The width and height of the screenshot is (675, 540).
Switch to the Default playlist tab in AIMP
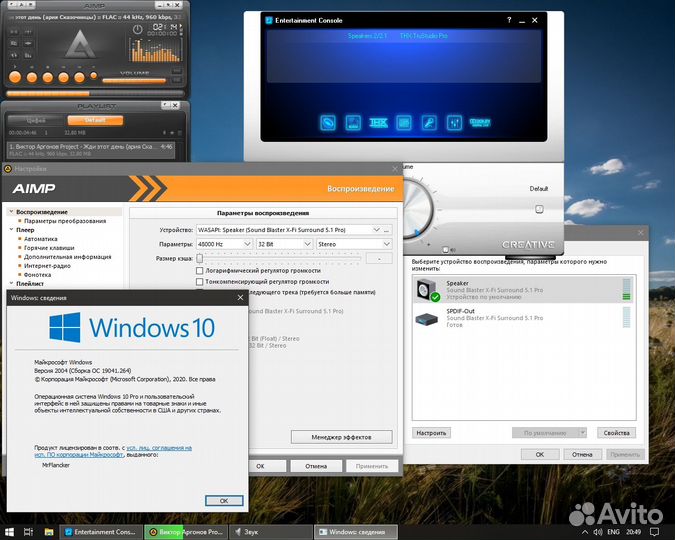pos(95,120)
